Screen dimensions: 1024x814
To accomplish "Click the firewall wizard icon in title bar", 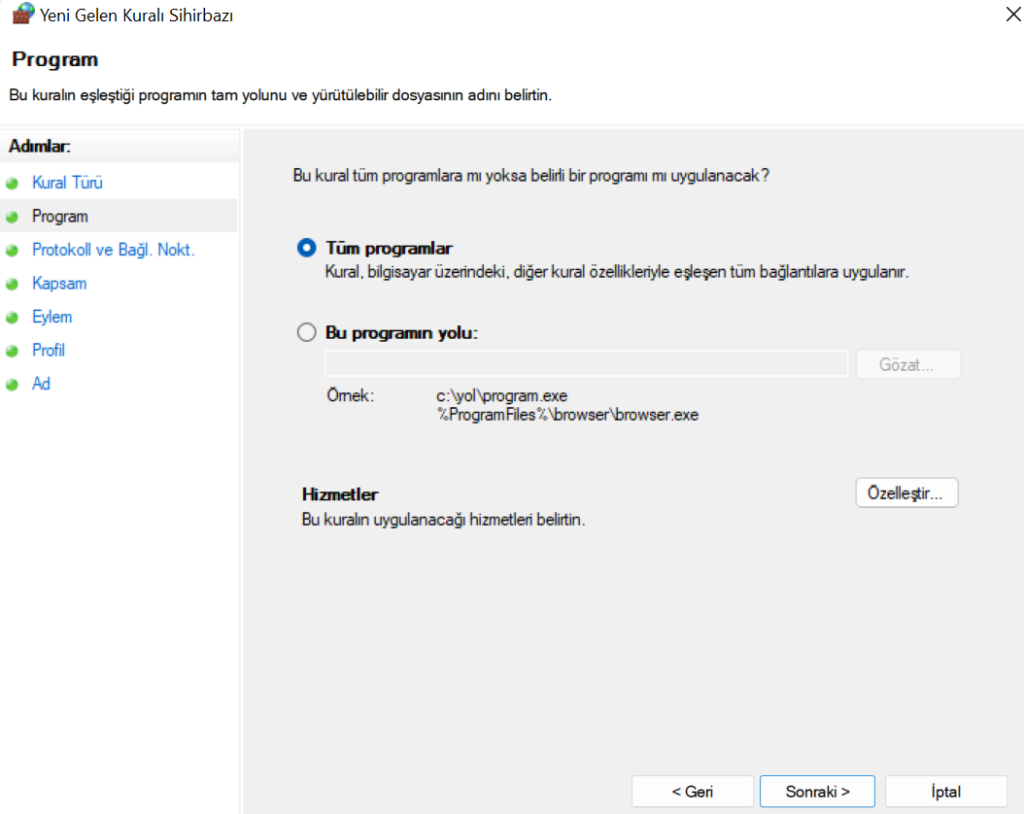I will 22,16.
